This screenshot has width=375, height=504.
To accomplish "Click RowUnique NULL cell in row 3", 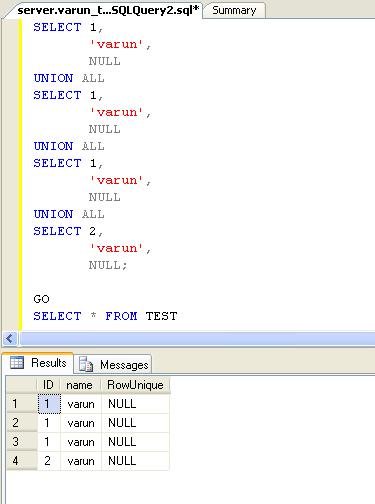I will 135,442.
